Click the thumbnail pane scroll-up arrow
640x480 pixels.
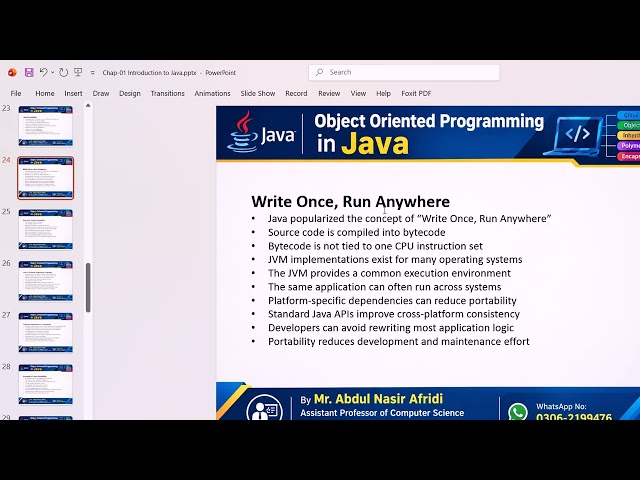[88, 106]
